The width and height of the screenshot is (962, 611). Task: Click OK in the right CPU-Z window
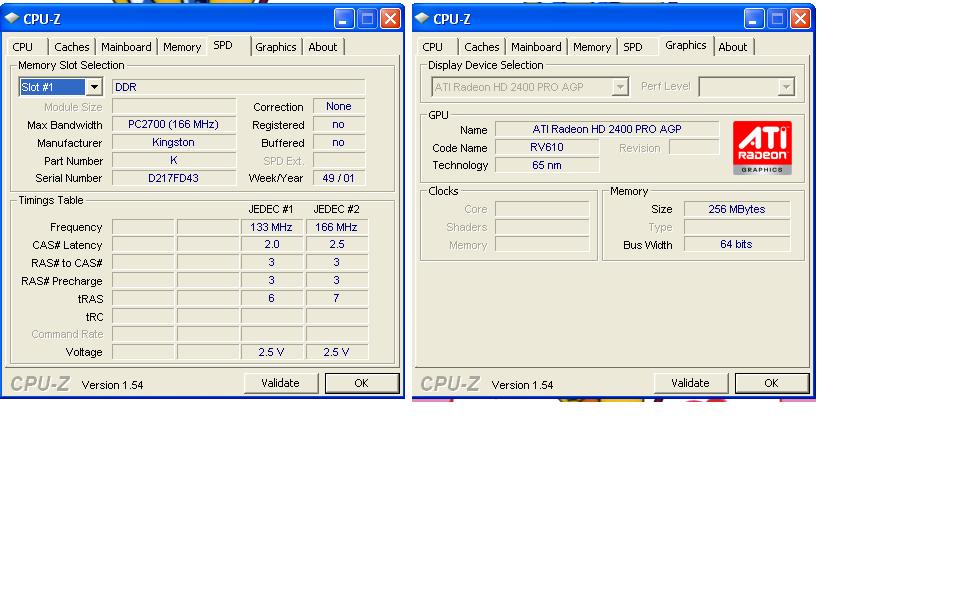[x=772, y=383]
